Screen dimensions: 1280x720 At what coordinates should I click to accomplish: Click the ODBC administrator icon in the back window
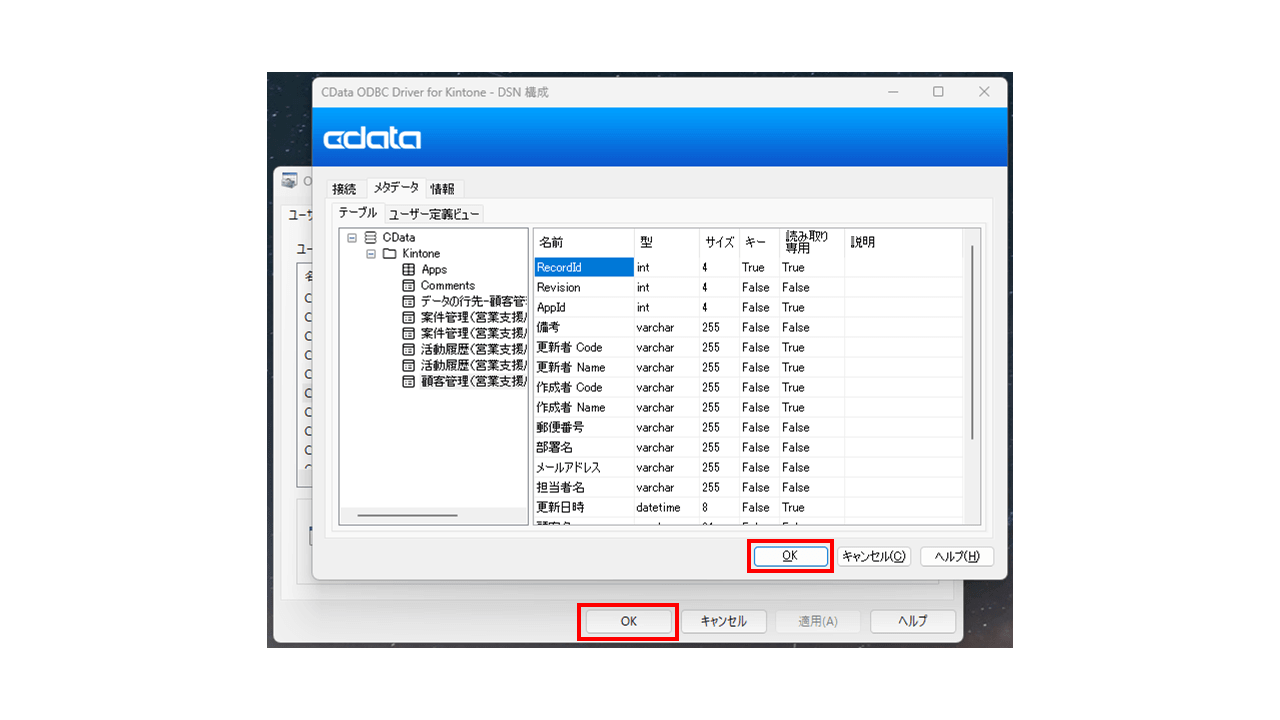pyautogui.click(x=290, y=181)
